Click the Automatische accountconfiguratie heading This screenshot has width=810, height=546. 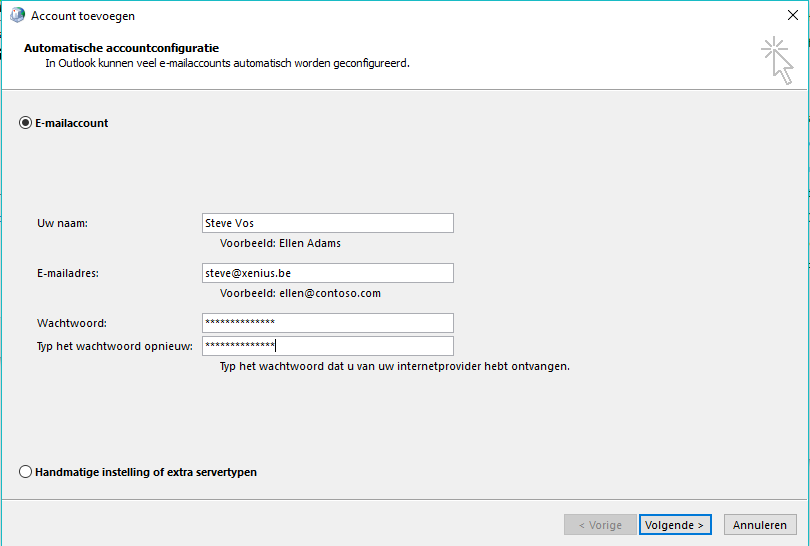click(x=121, y=48)
